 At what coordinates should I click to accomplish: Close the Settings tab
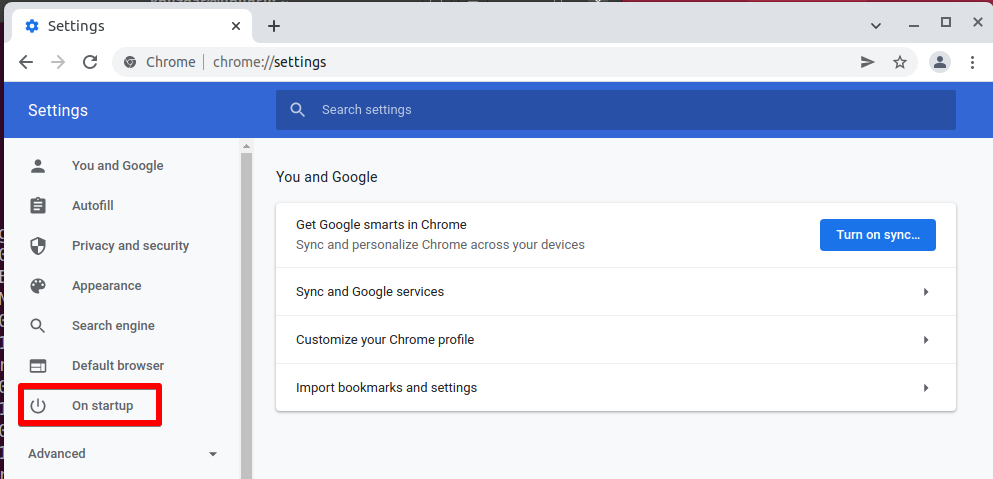236,26
